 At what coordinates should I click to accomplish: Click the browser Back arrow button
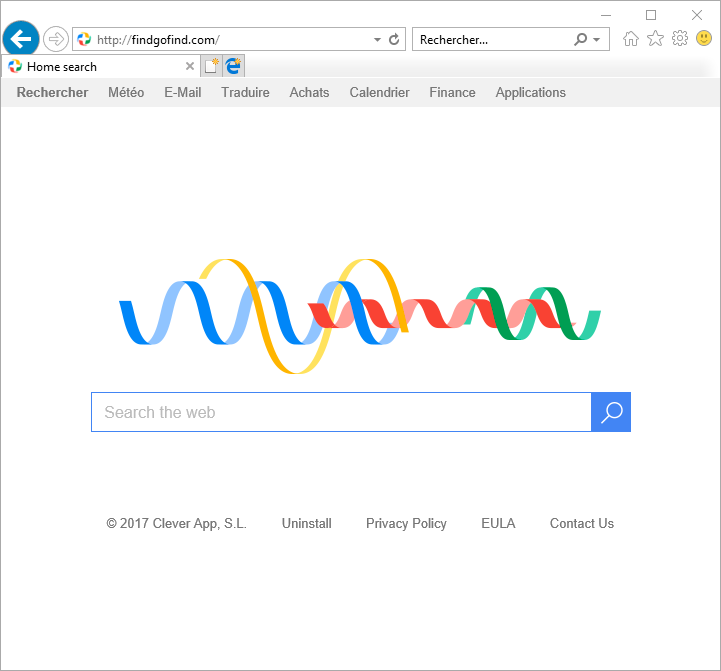pyautogui.click(x=21, y=39)
